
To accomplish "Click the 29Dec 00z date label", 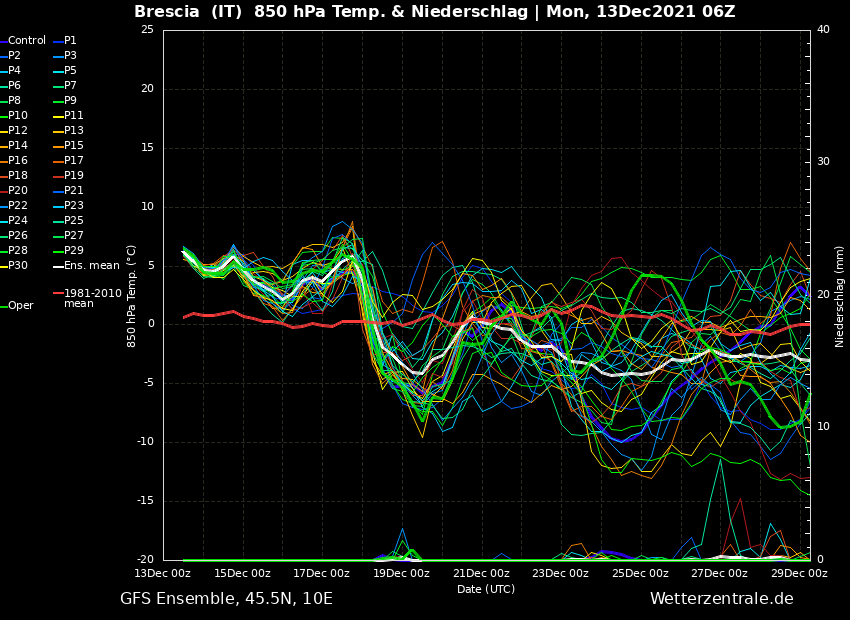I will click(x=799, y=573).
